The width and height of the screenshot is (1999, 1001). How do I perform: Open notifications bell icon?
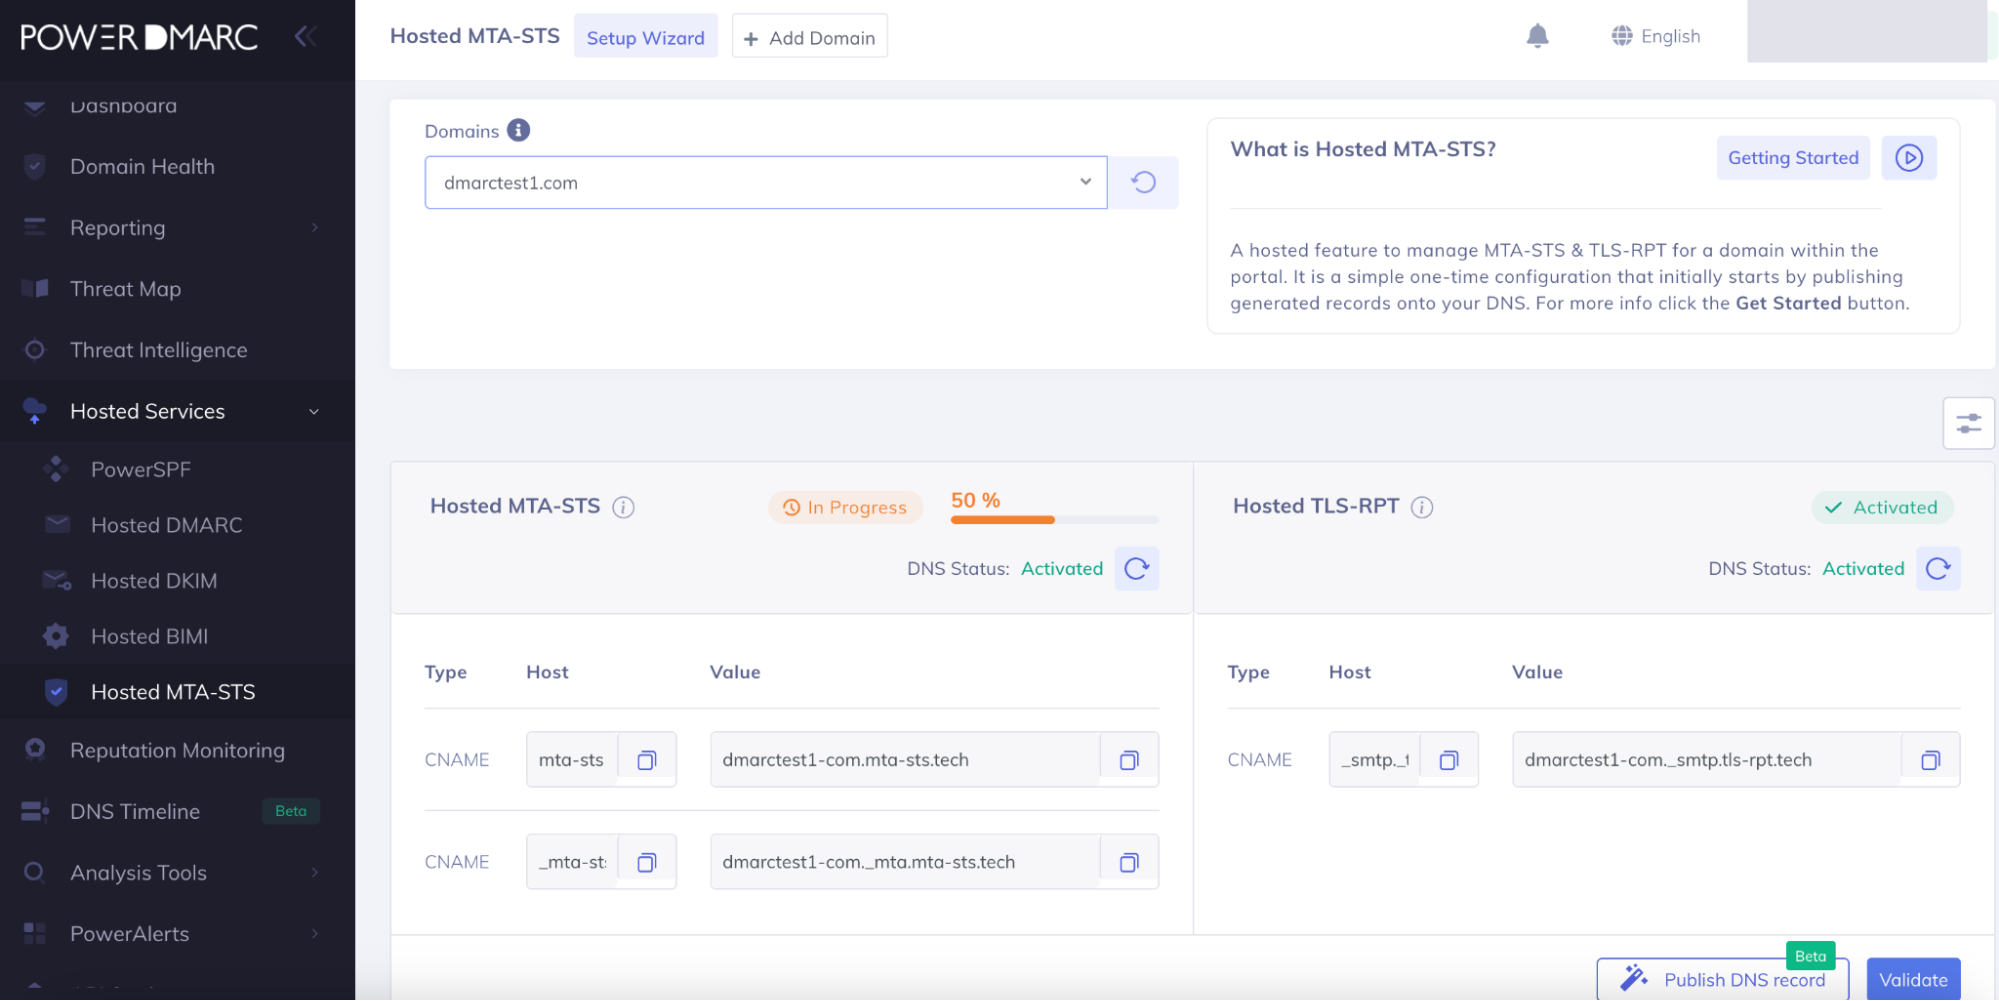tap(1537, 37)
